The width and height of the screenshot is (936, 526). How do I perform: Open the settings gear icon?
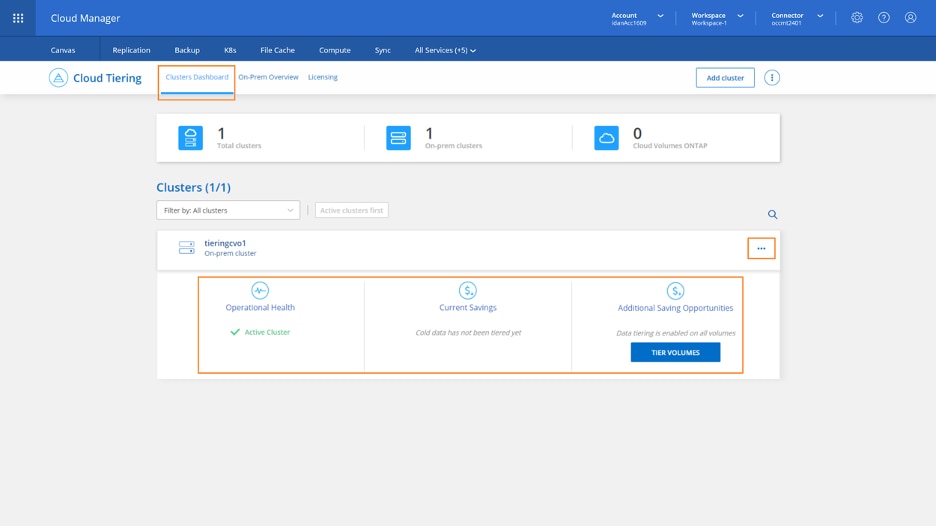coord(857,18)
